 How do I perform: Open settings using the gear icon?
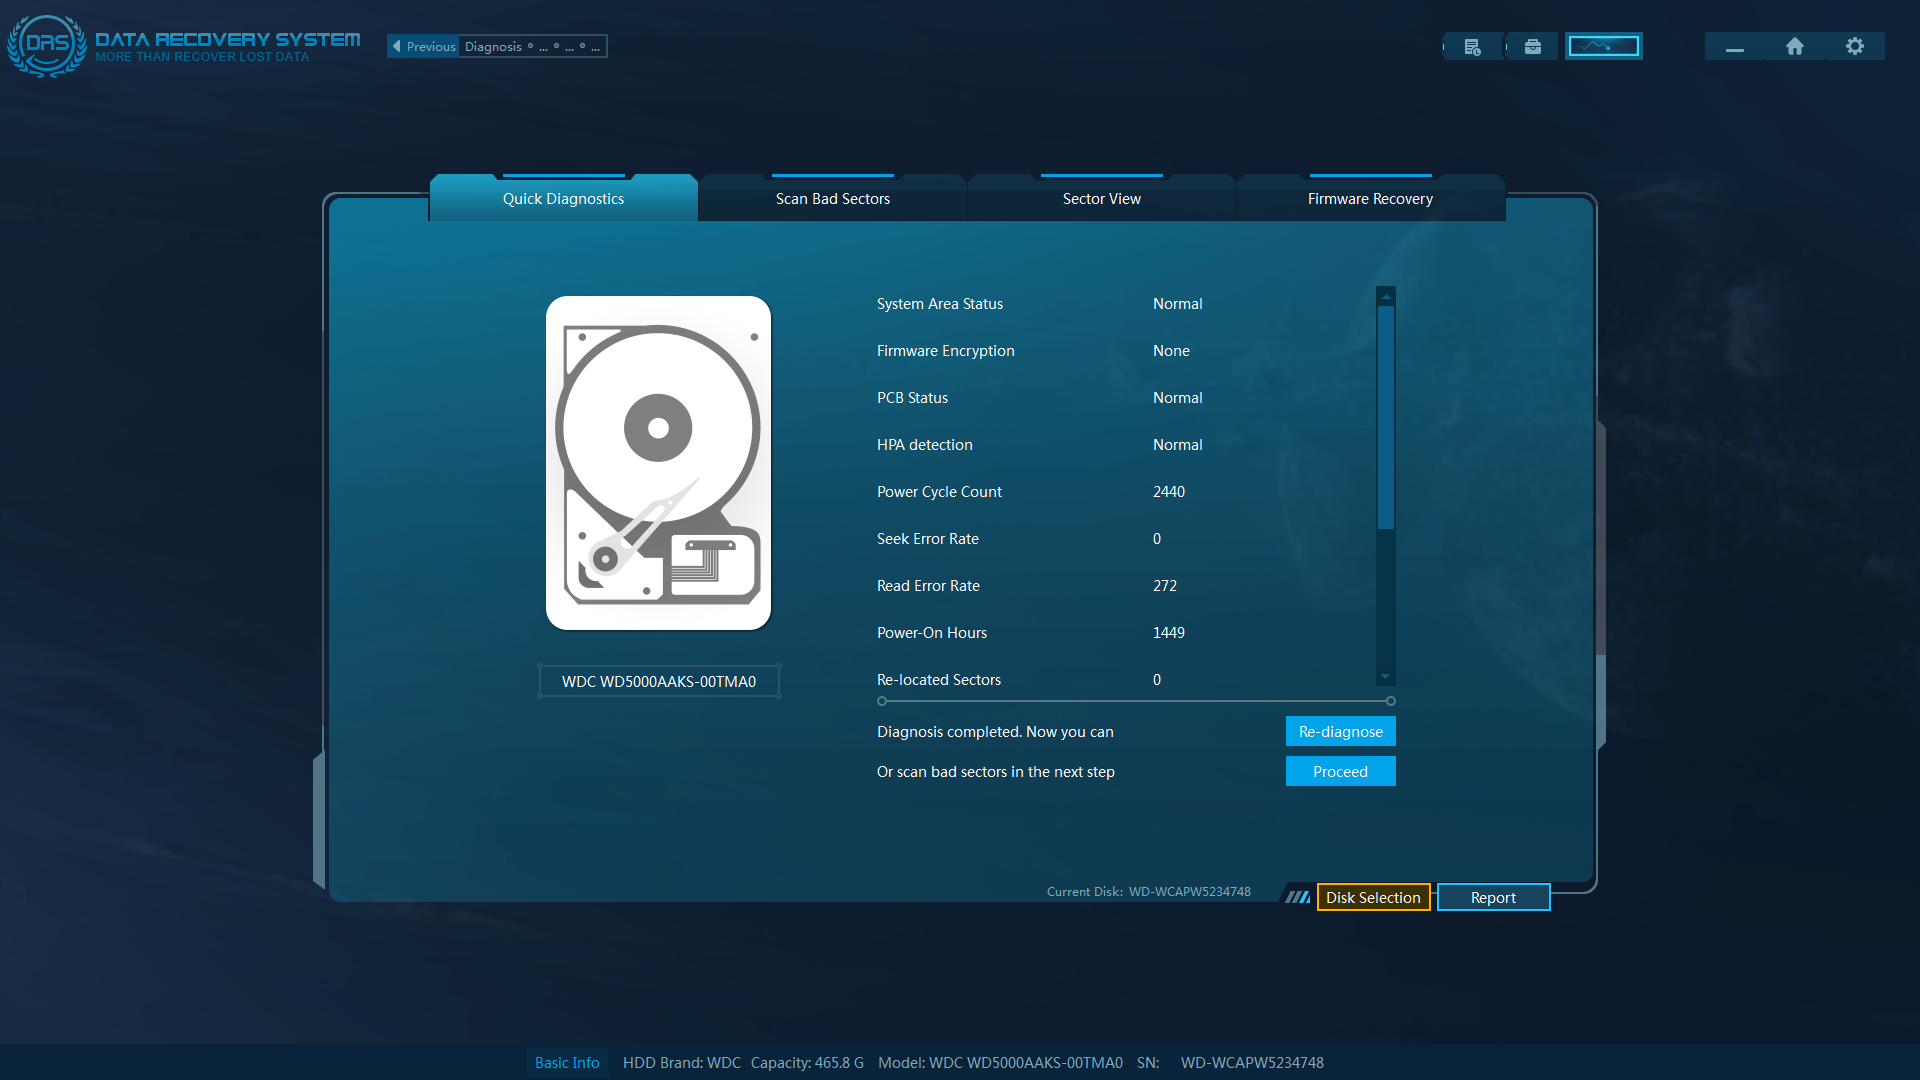coord(1854,46)
